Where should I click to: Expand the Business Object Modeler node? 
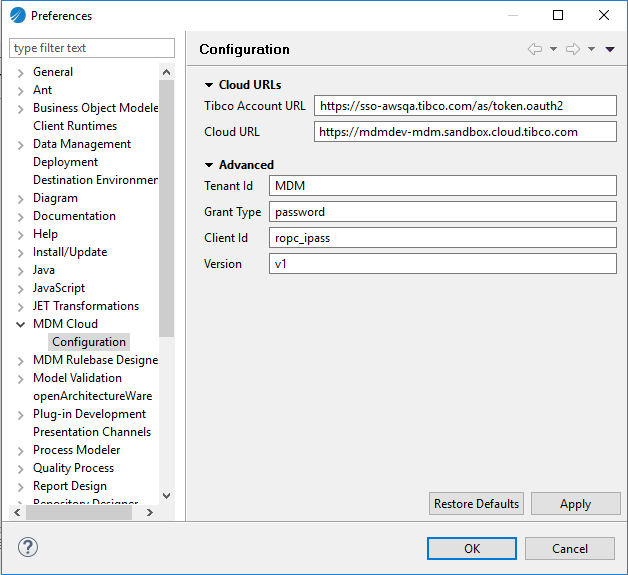pos(20,109)
